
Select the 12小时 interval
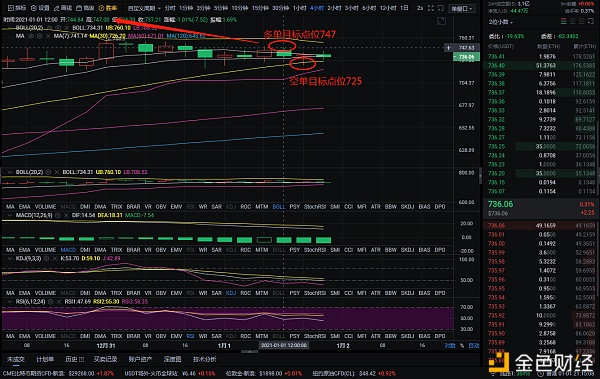pos(387,8)
